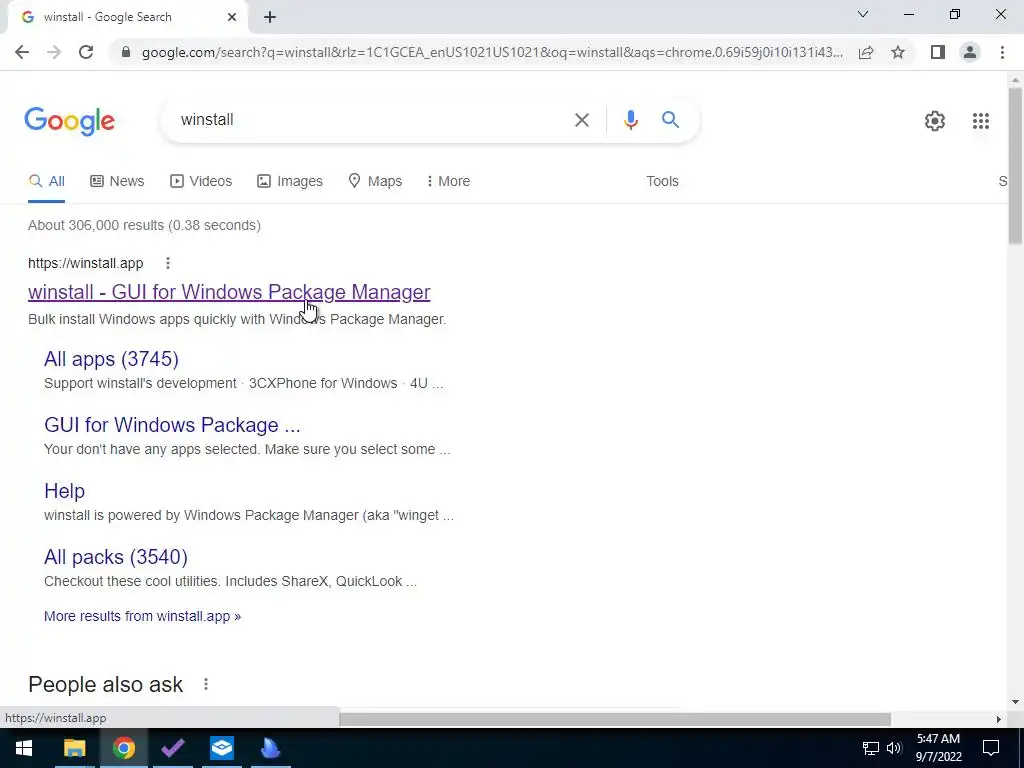Open a new tab with the plus
Viewport: 1024px width, 768px height.
[270, 18]
